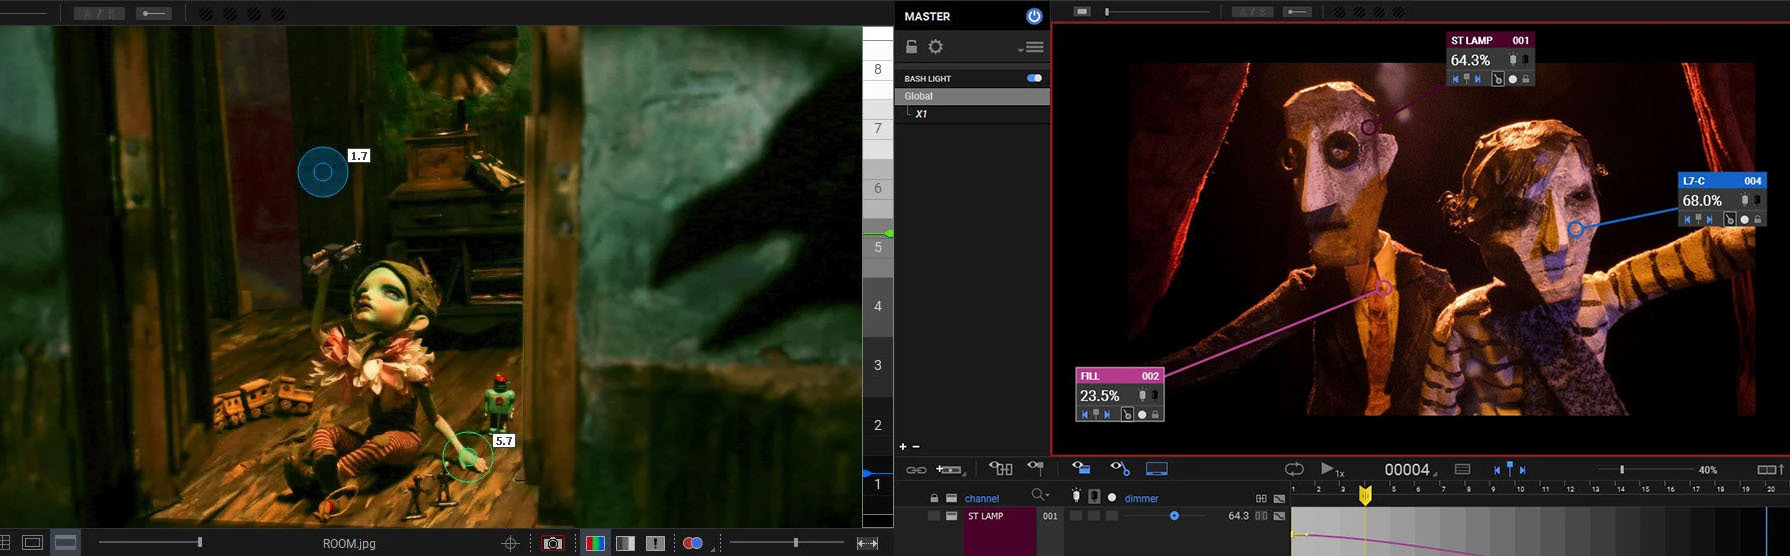The width and height of the screenshot is (1790, 556).
Task: Click the plus button below the MASTER list
Action: (x=903, y=447)
